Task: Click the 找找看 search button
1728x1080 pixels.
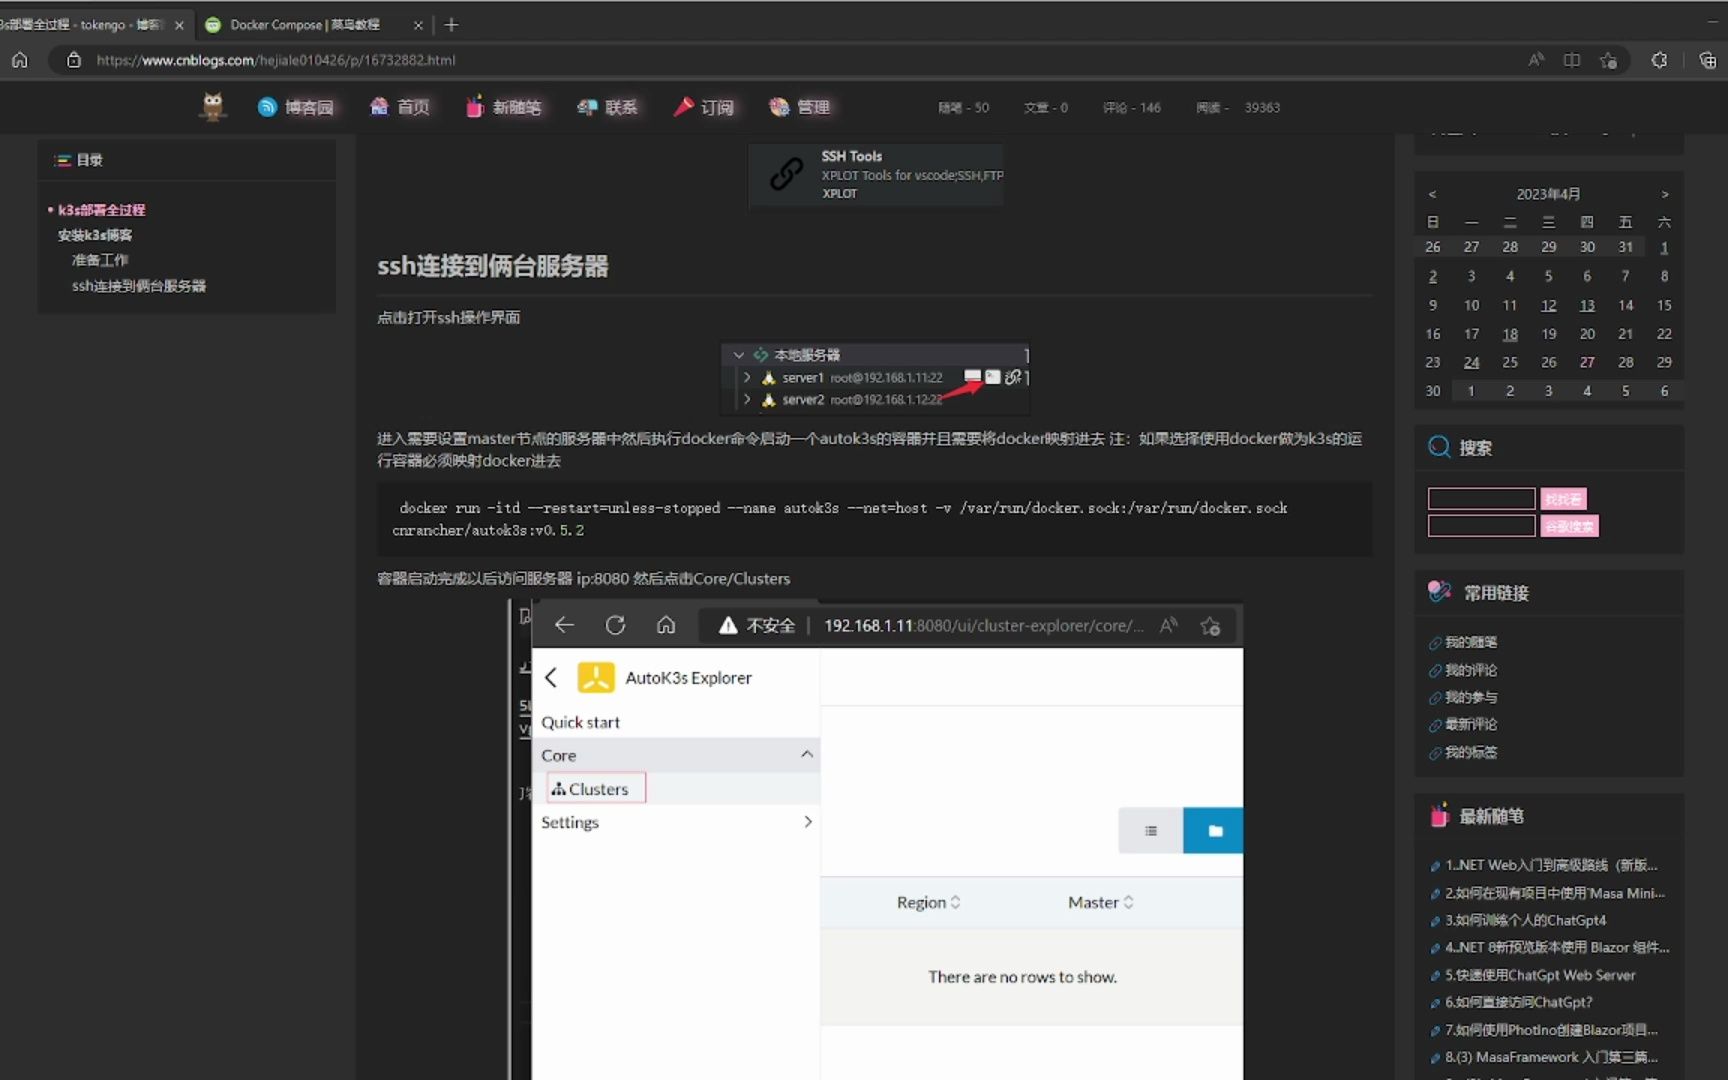Action: coord(1563,499)
